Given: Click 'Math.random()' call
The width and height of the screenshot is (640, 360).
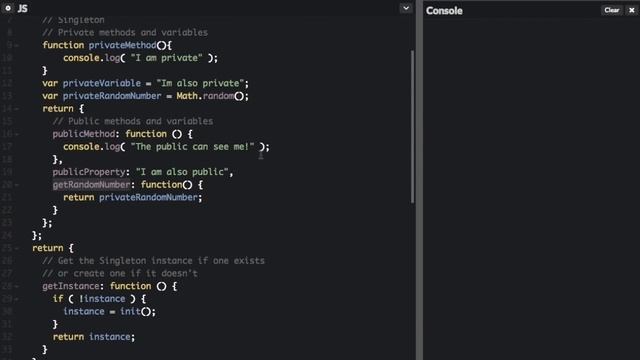Looking at the screenshot, I should [210, 96].
